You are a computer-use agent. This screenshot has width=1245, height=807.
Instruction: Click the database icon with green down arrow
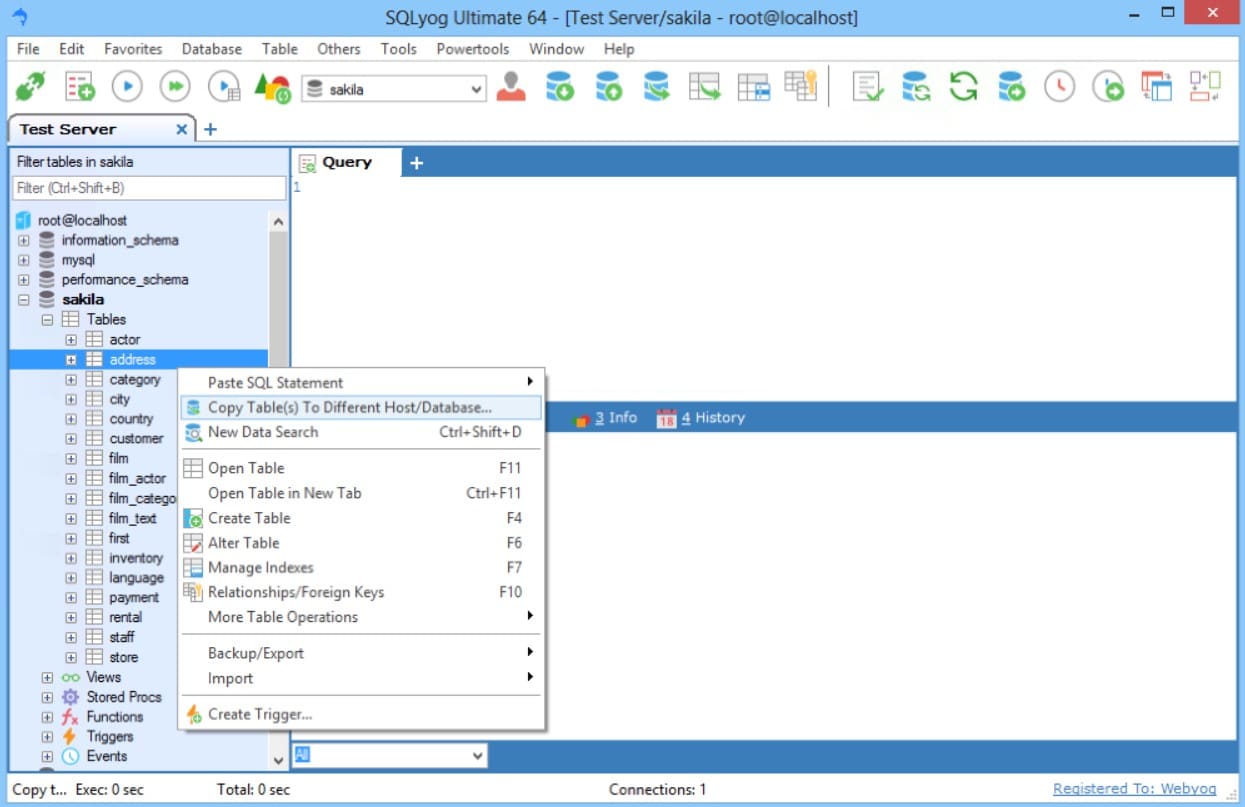(560, 87)
